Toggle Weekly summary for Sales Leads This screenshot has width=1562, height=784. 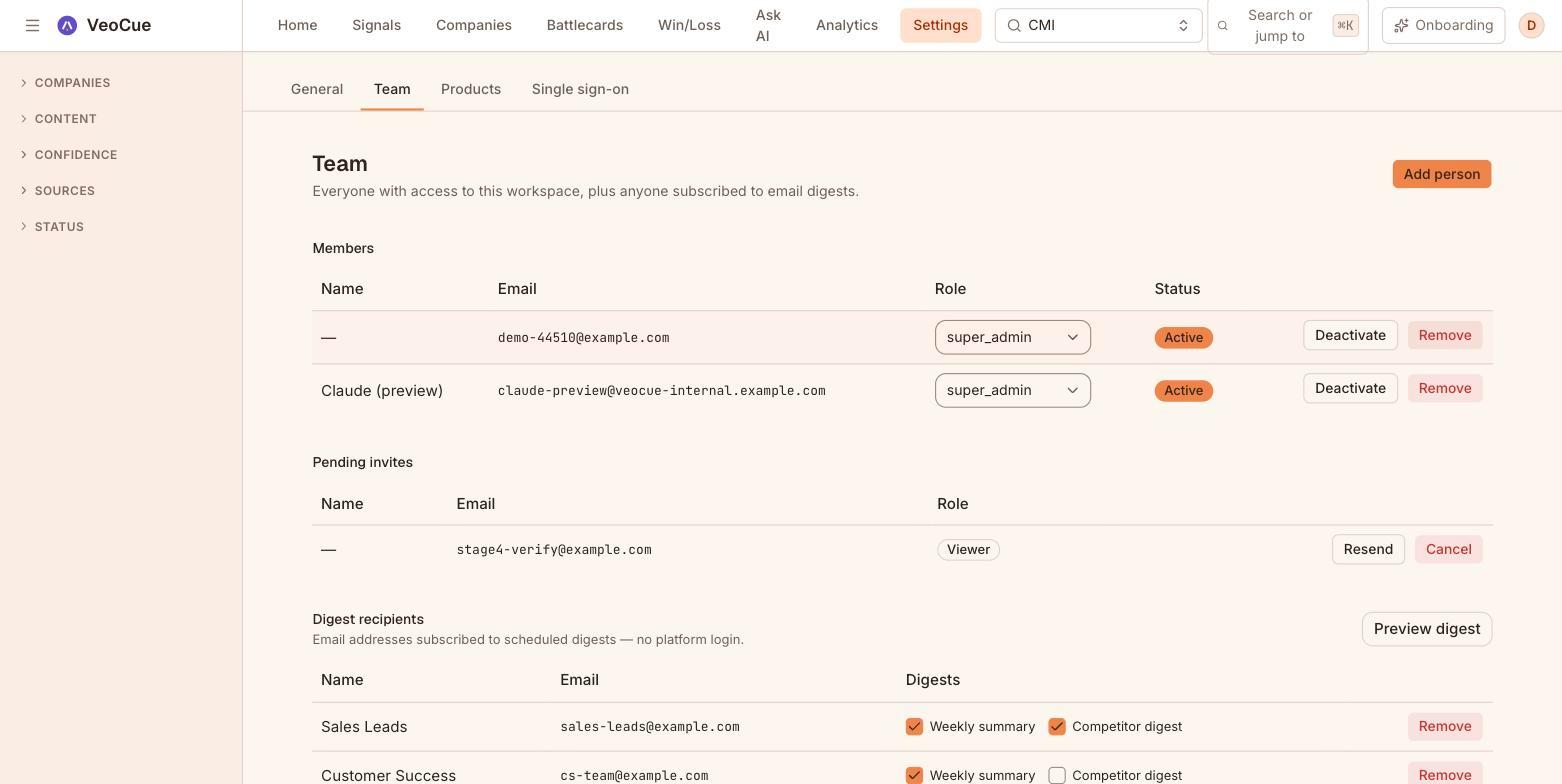point(914,727)
